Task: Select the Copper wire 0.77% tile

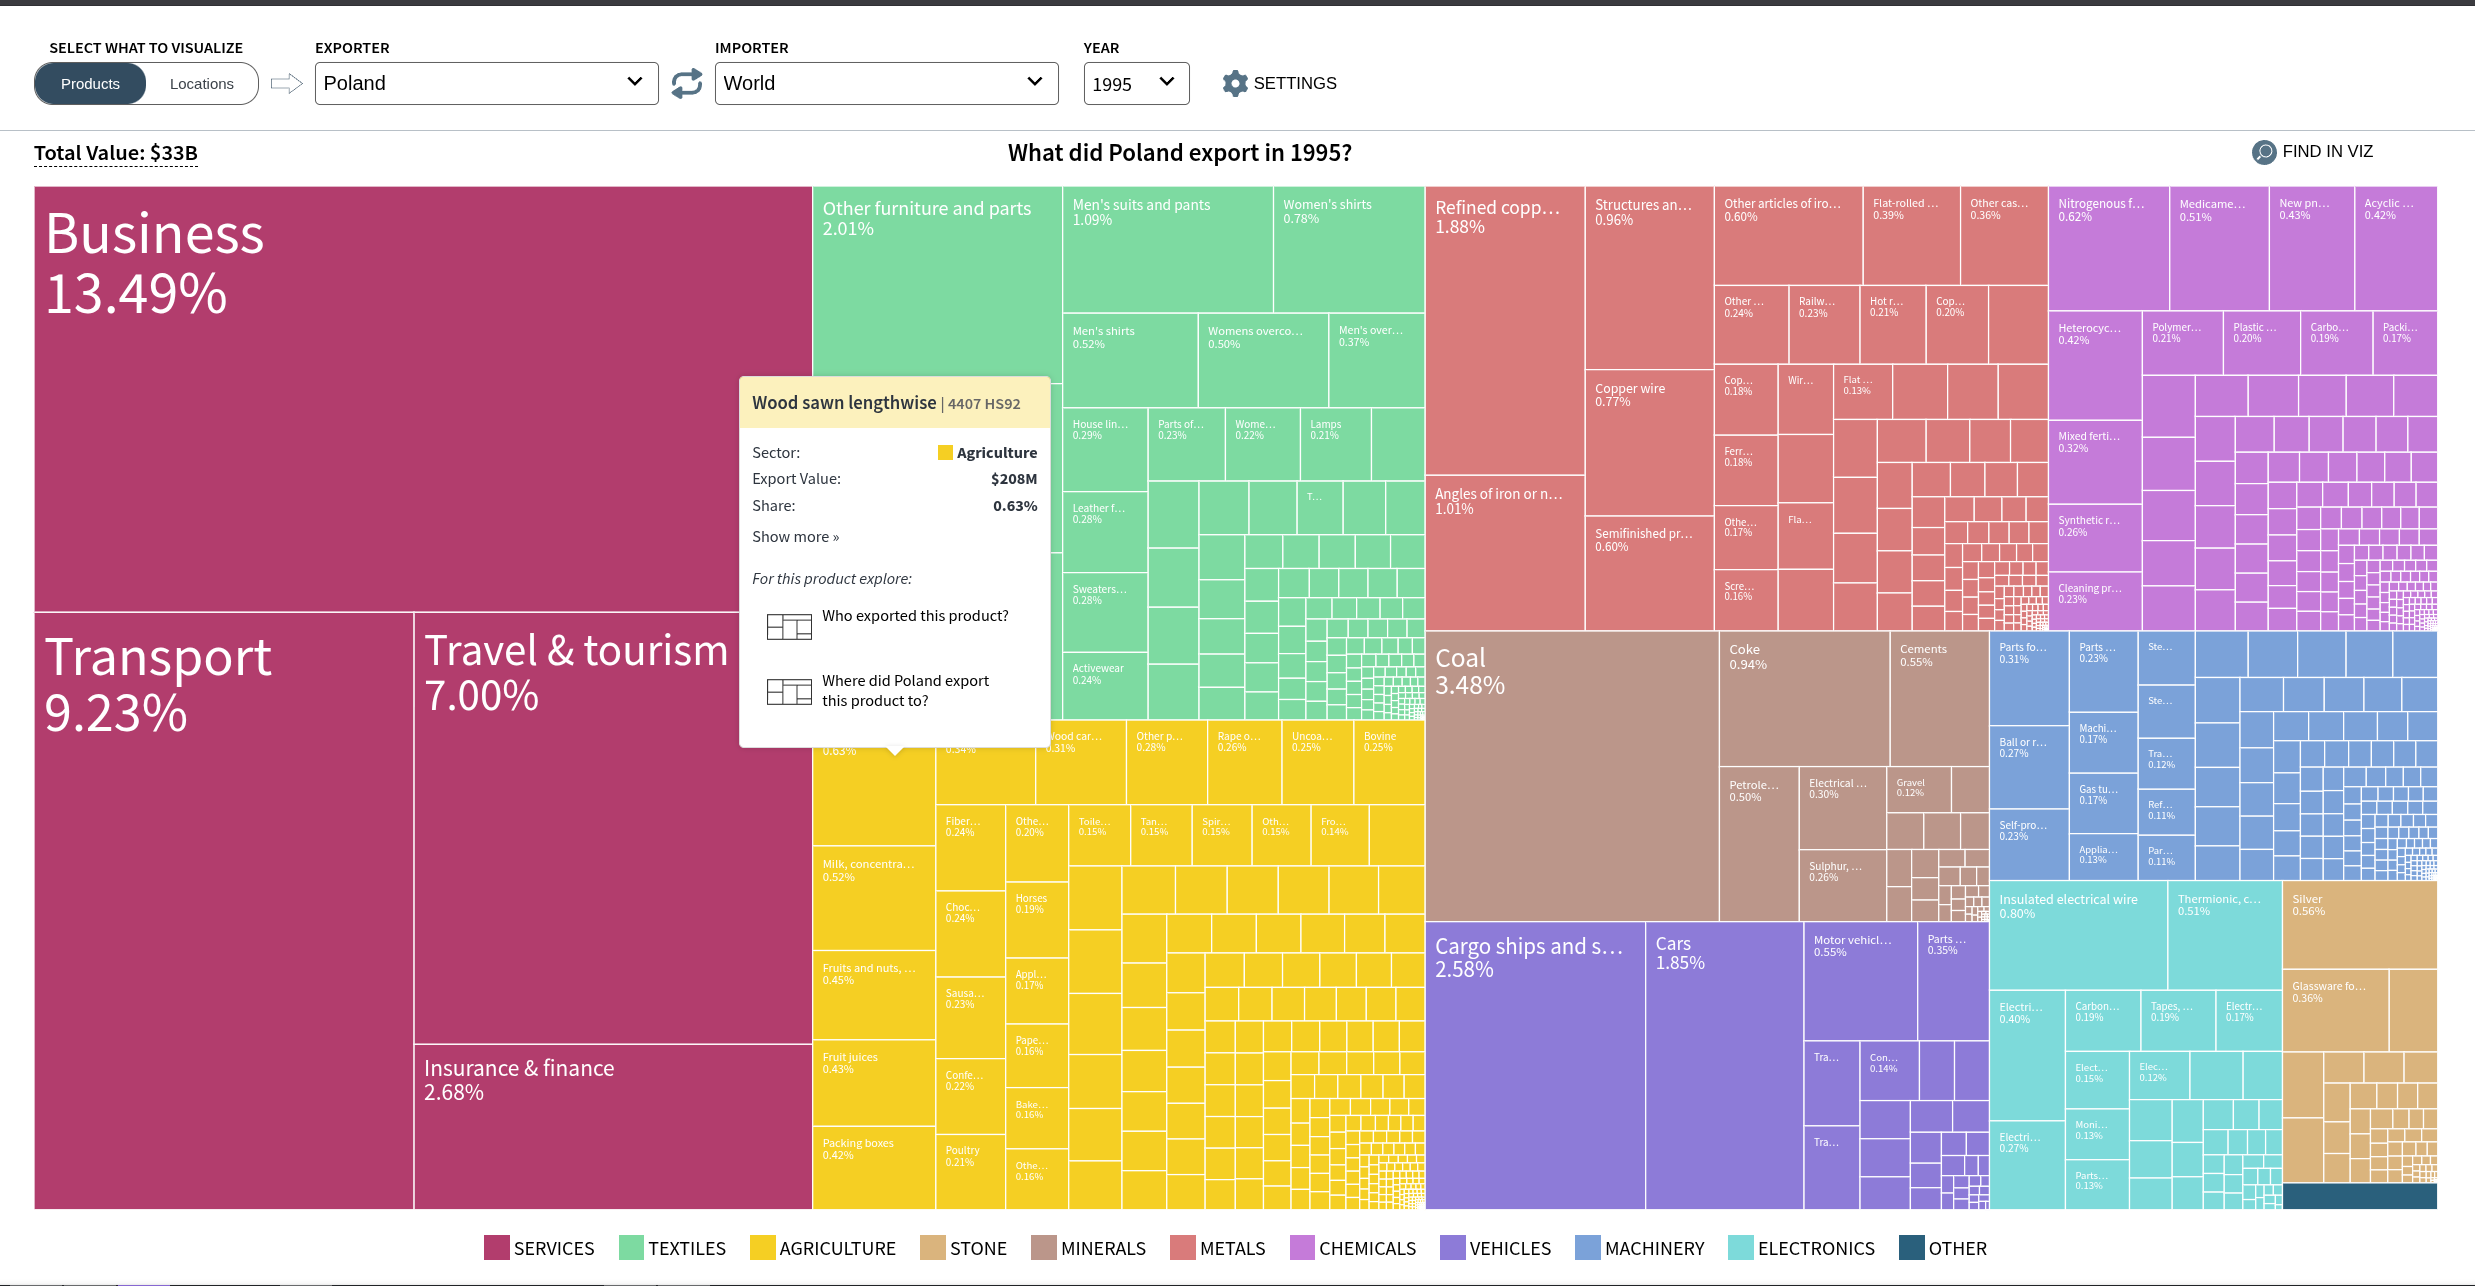Action: click(x=1650, y=442)
